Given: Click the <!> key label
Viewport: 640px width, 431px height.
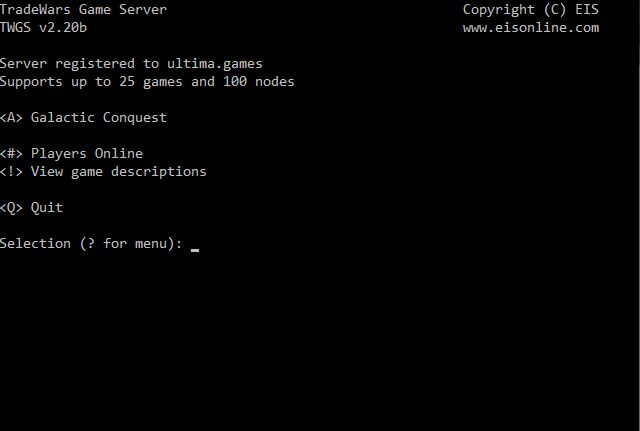Looking at the screenshot, I should [11, 171].
